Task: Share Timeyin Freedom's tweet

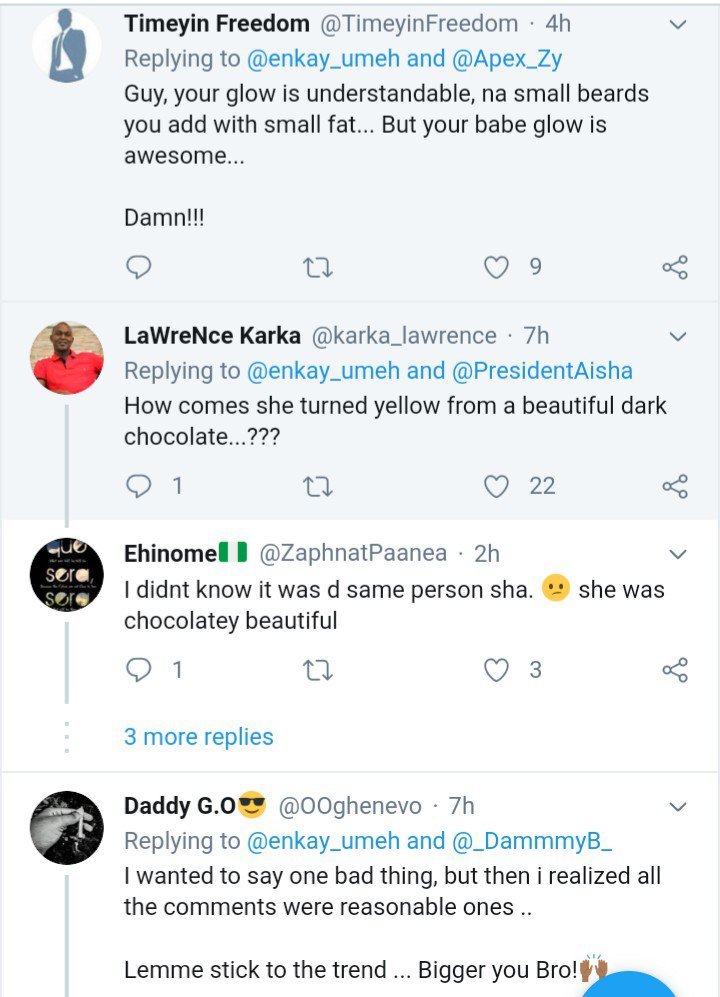Action: (675, 267)
